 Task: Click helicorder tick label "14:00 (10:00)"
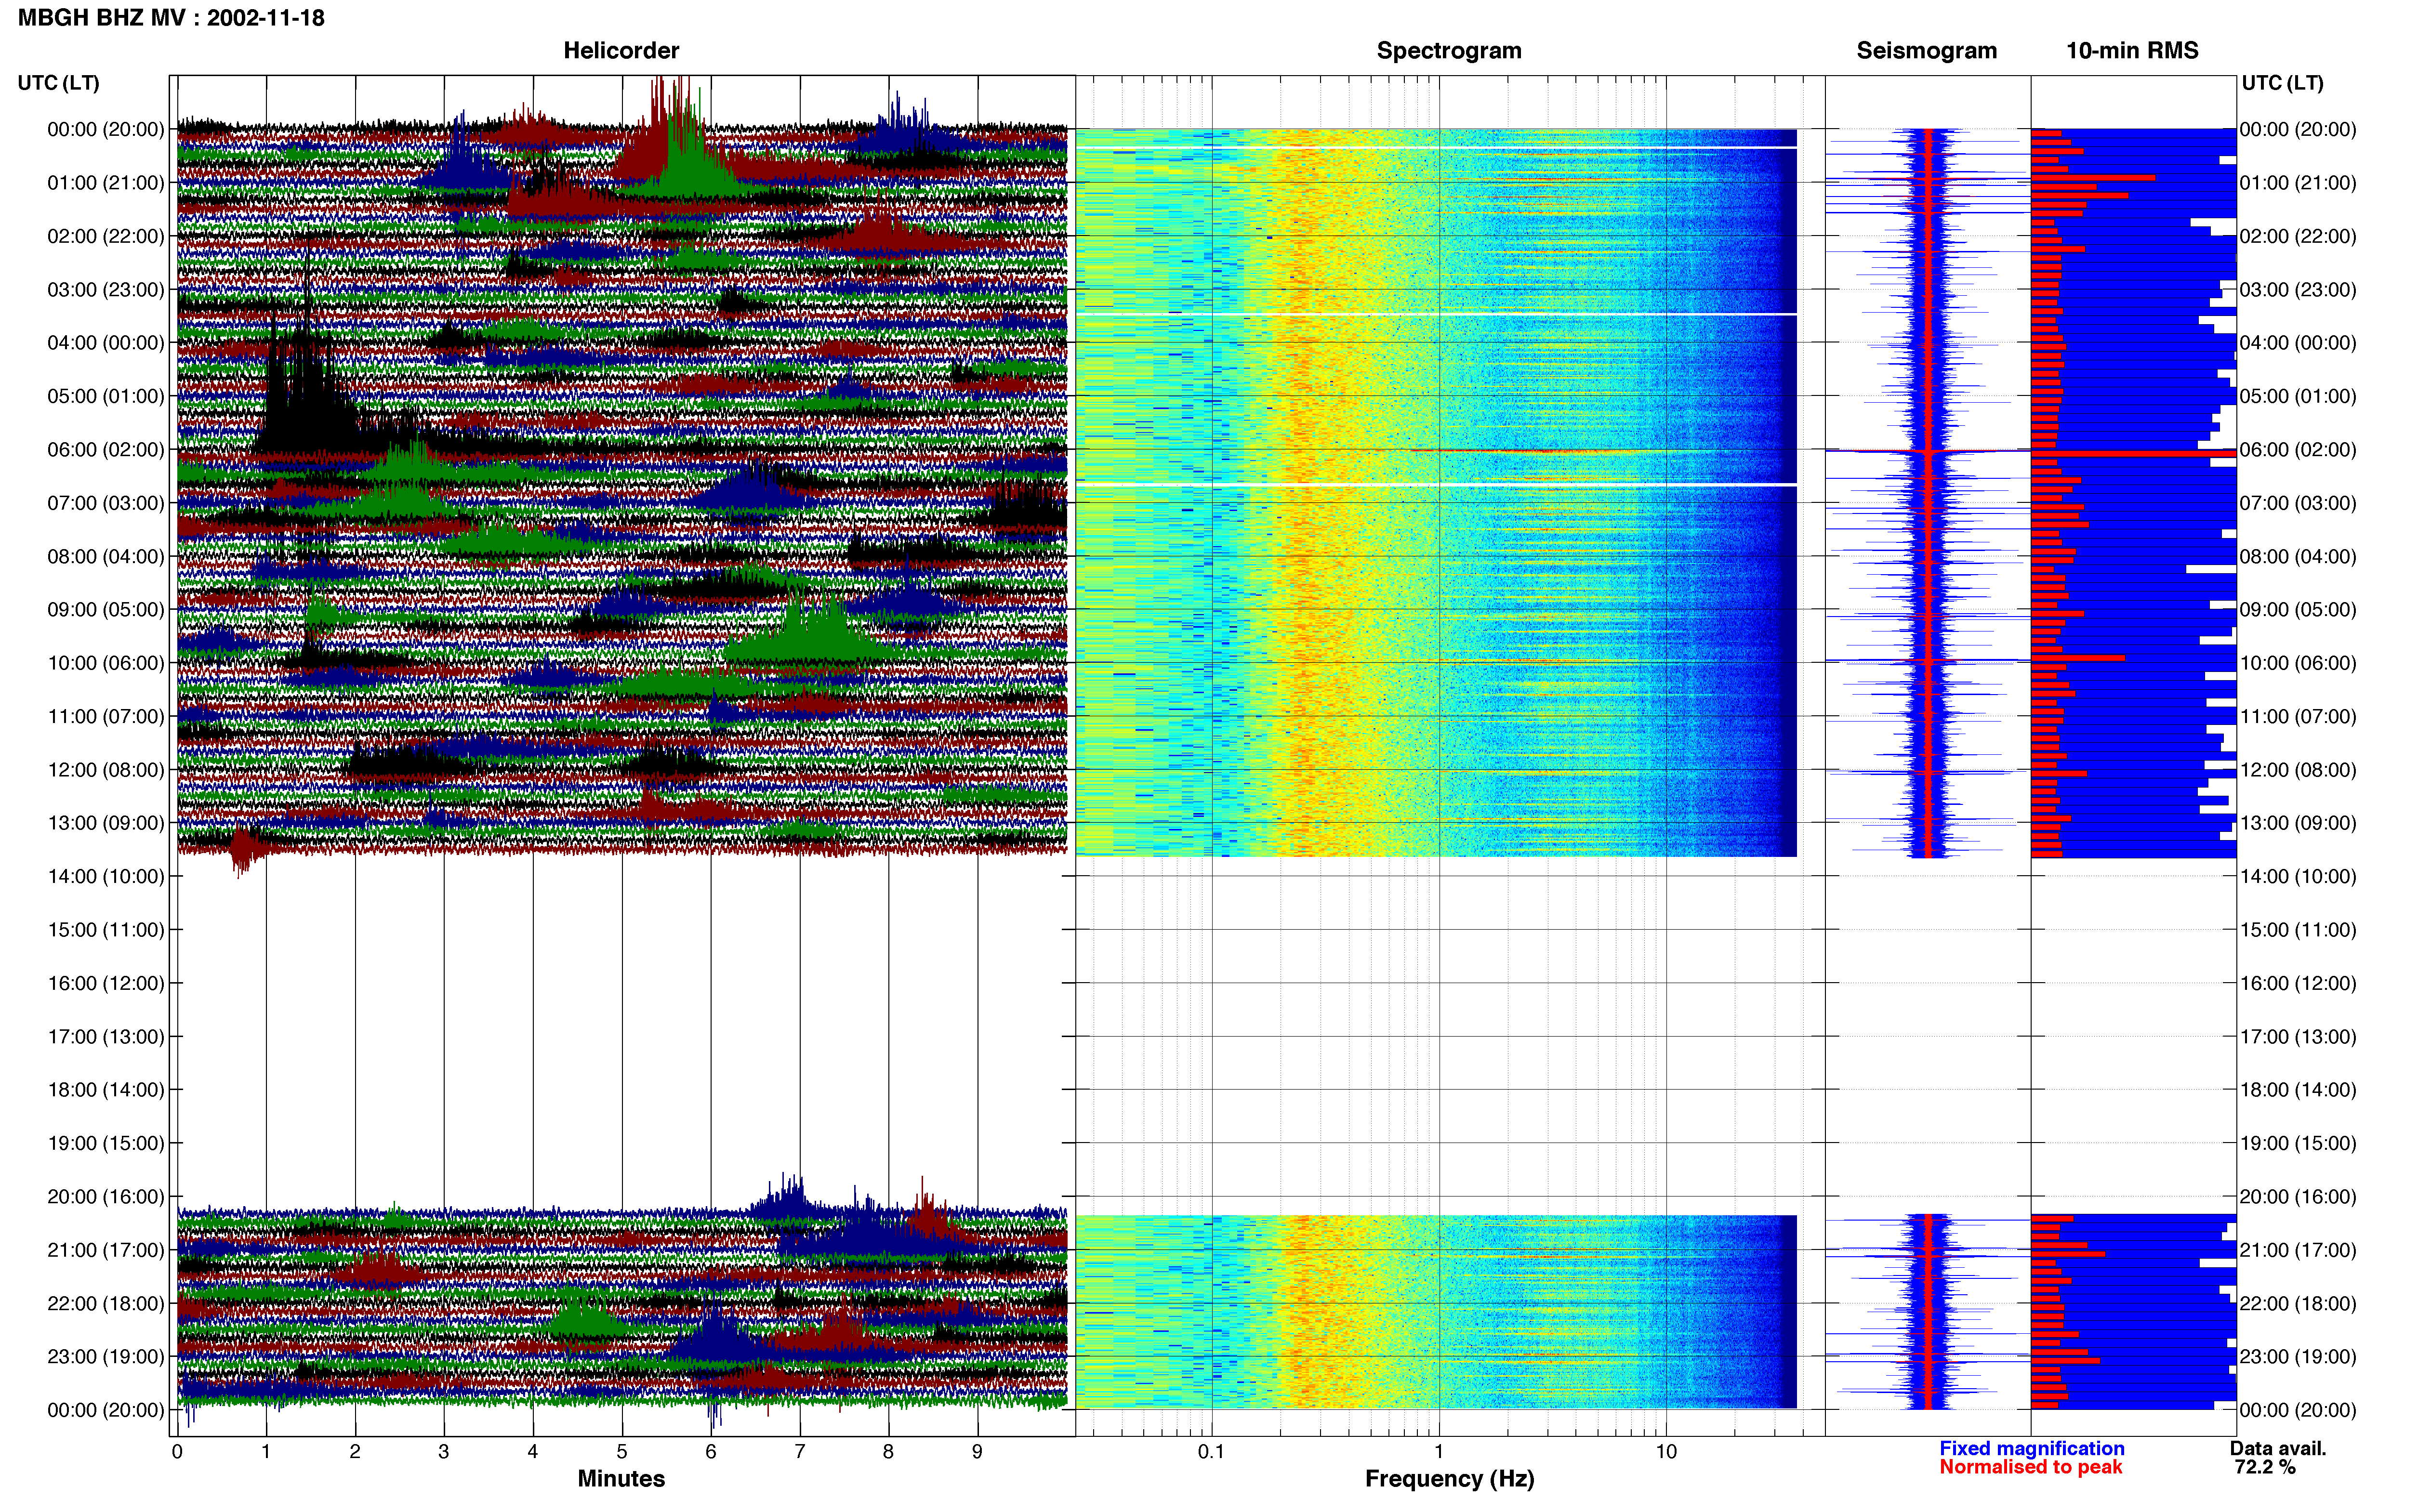point(105,877)
